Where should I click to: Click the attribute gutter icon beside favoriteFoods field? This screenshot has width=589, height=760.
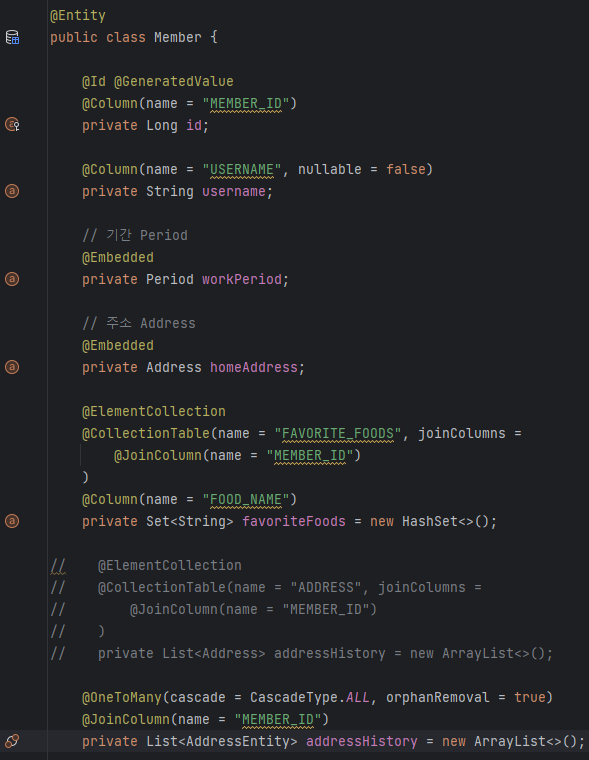coord(12,521)
